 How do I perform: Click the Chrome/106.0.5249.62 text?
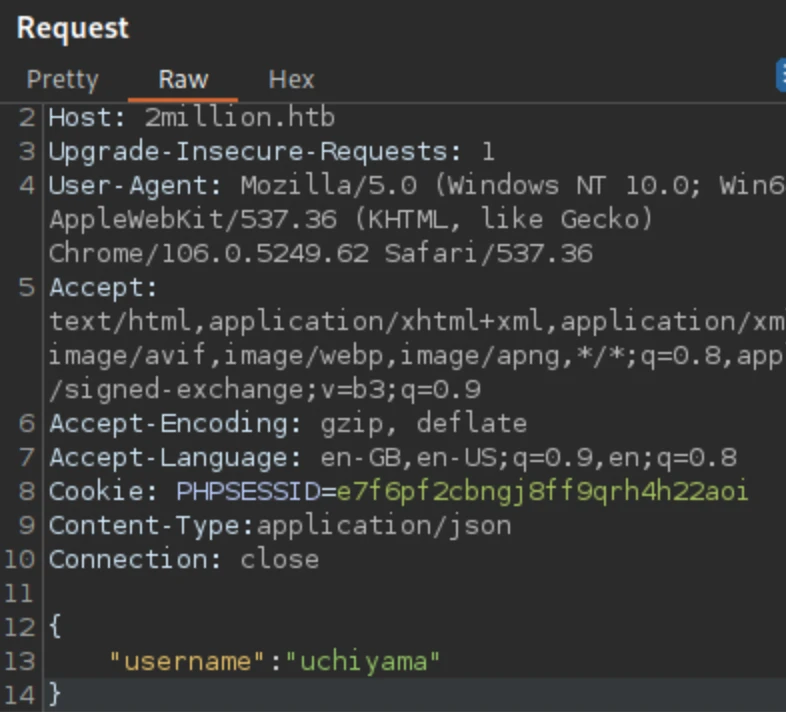click(209, 254)
